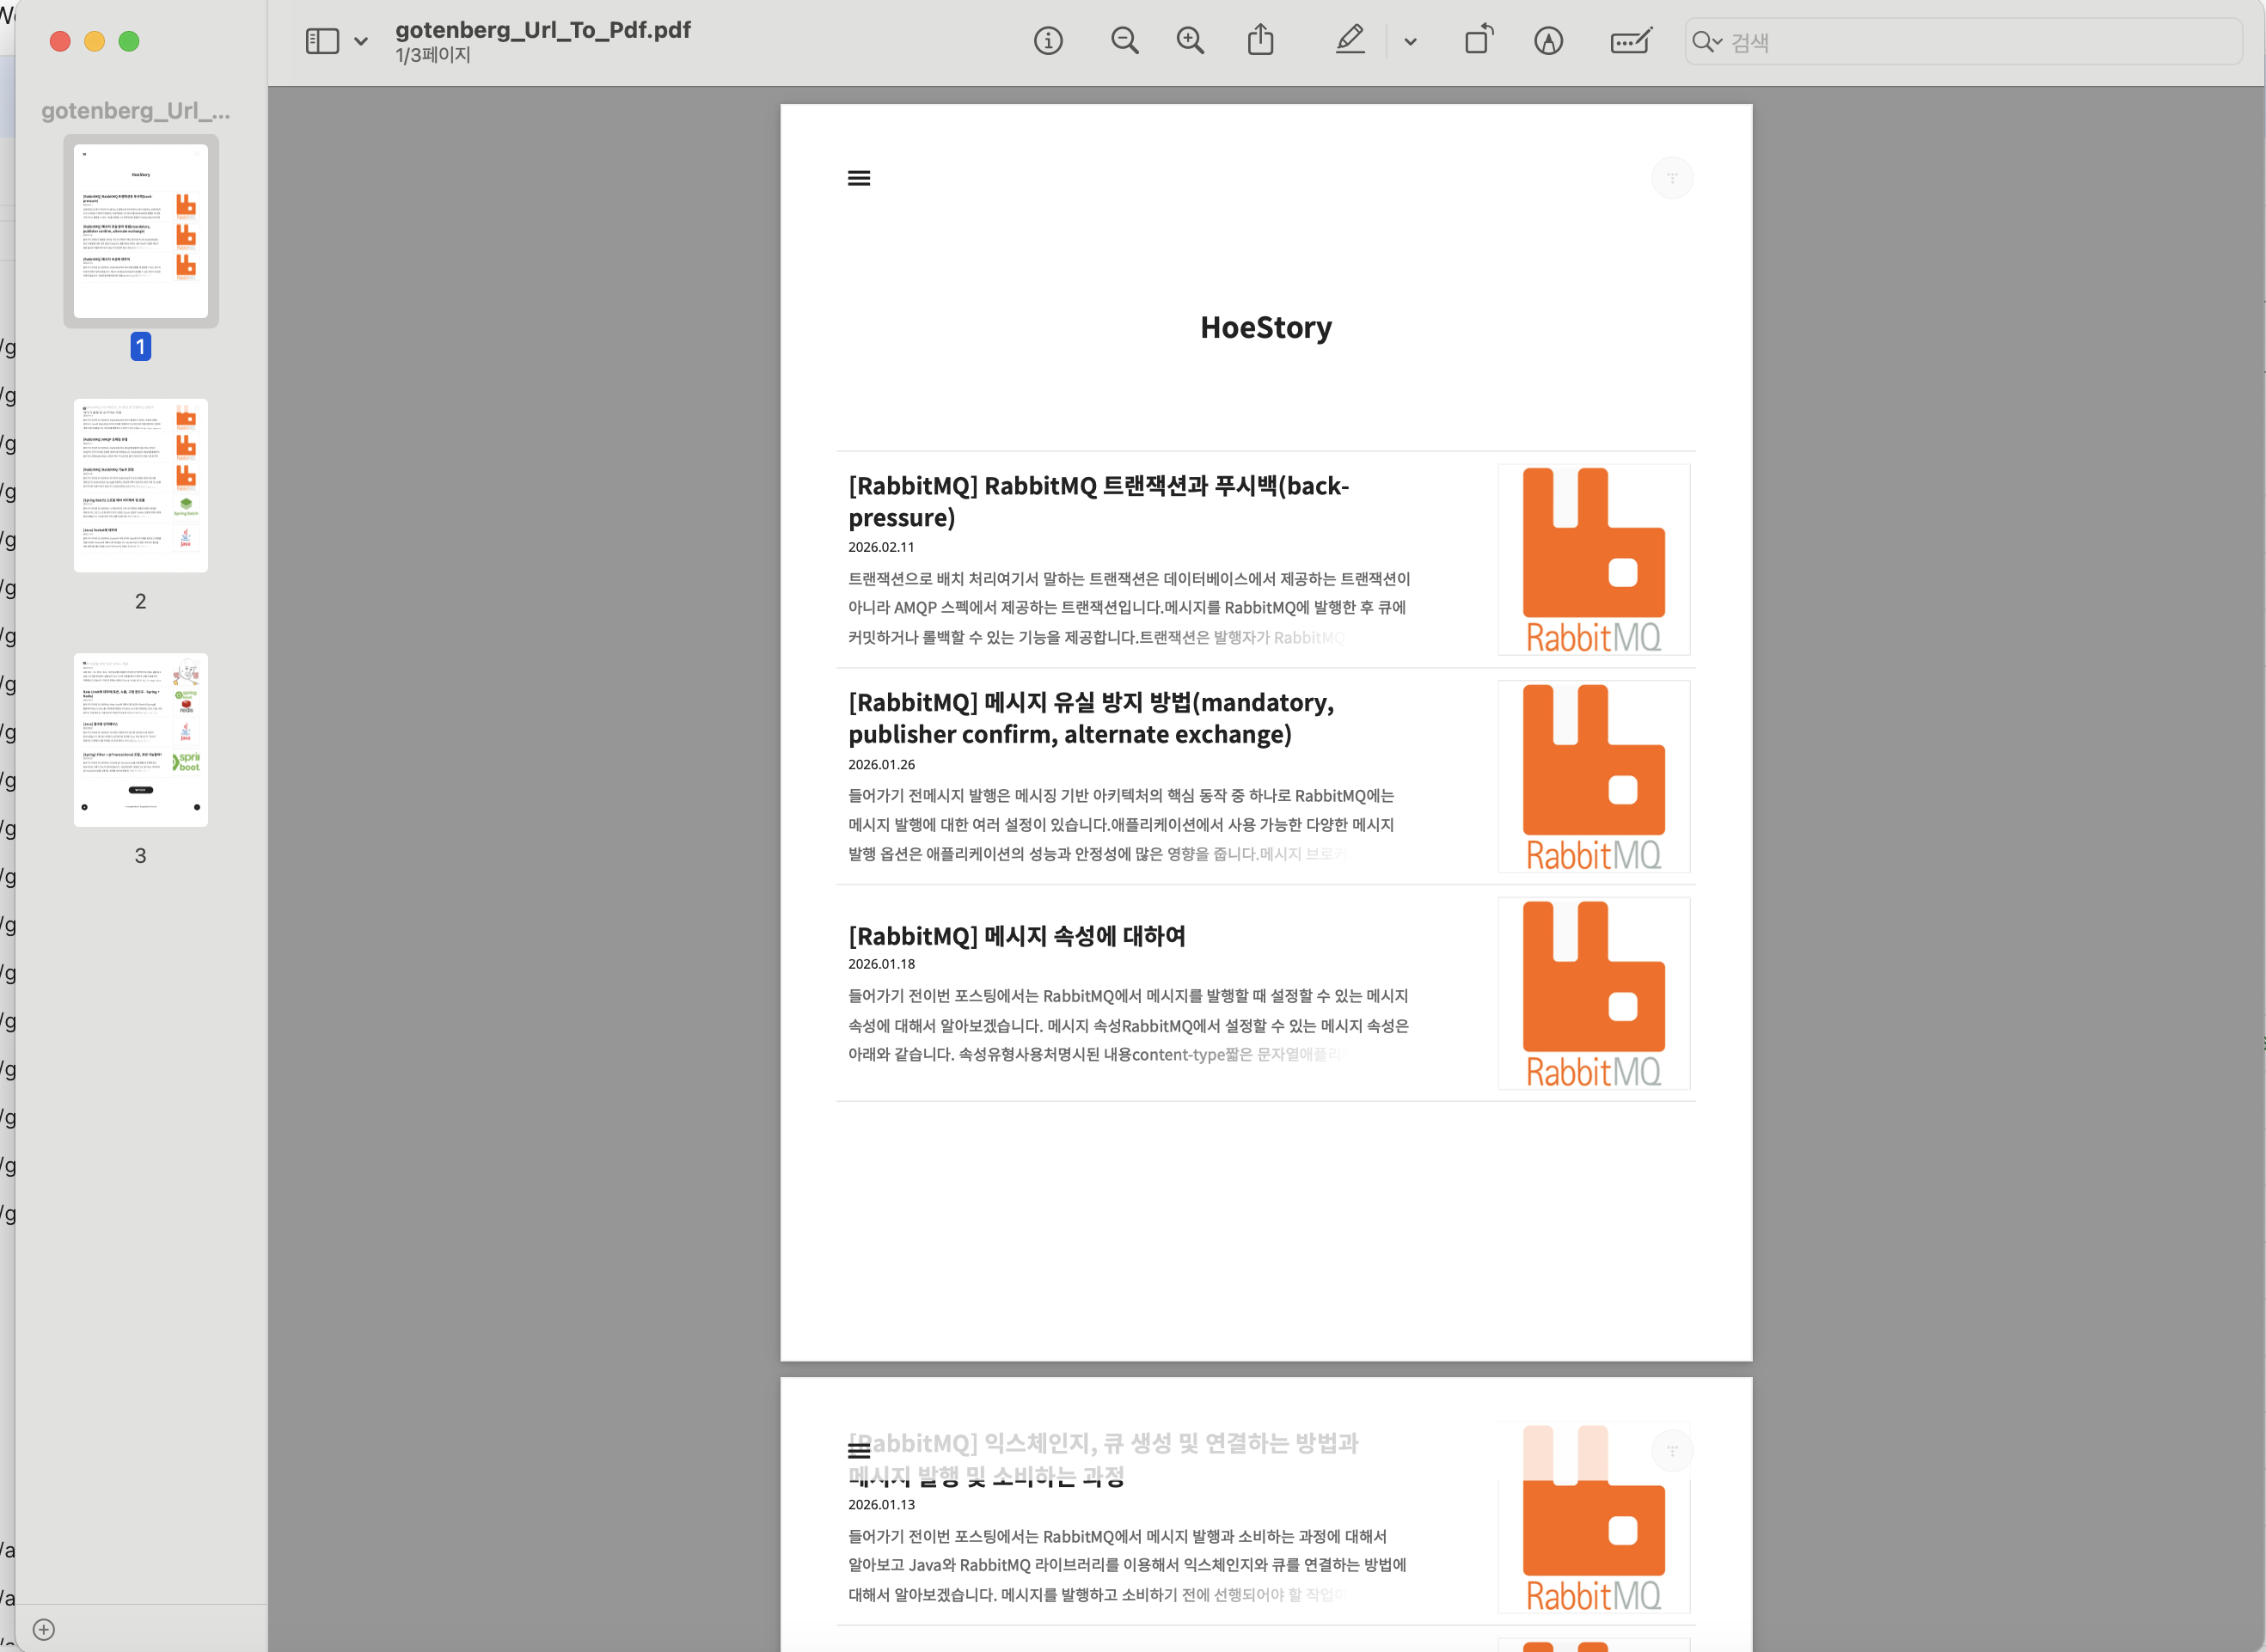The height and width of the screenshot is (1652, 2266).
Task: Rotate the page with the rotate icon
Action: 1479,40
